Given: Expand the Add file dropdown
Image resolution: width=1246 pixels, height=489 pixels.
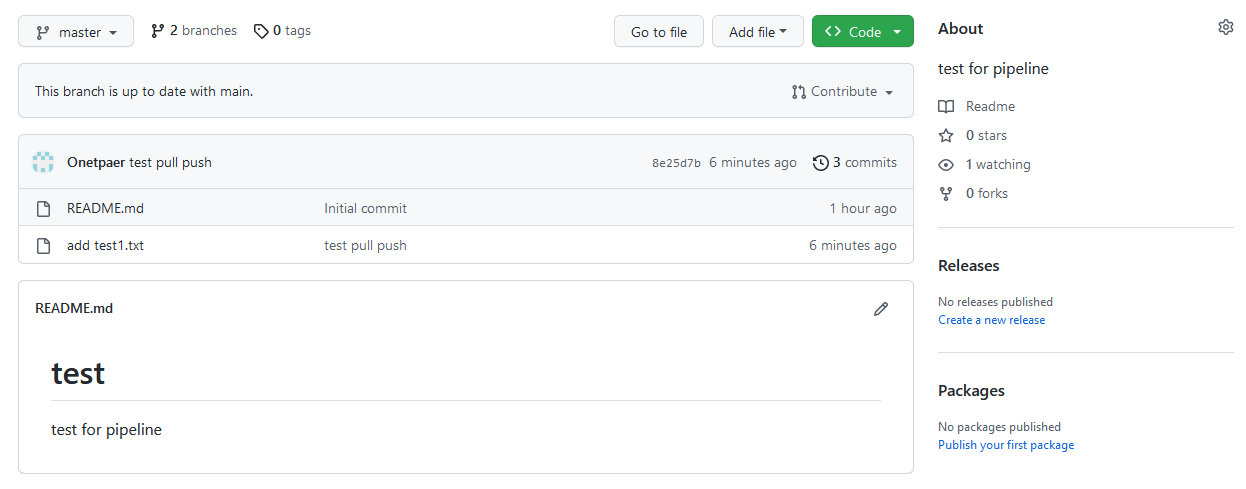Looking at the screenshot, I should [758, 32].
